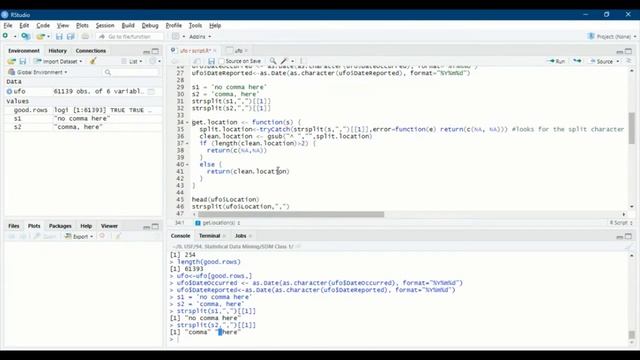Open Source button dropdown arrow
The height and width of the screenshot is (360, 640).
point(618,61)
